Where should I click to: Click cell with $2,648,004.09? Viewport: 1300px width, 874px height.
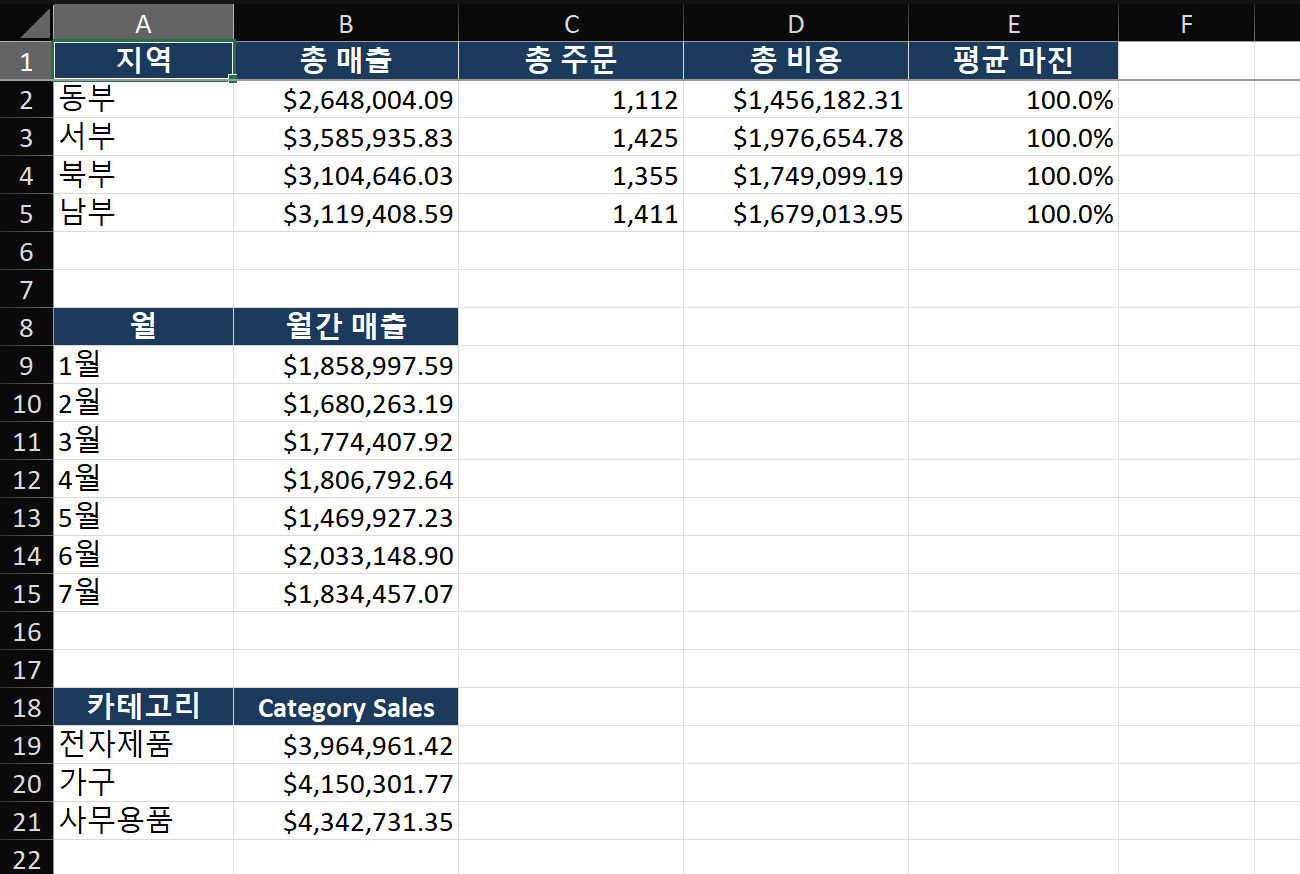[346, 99]
